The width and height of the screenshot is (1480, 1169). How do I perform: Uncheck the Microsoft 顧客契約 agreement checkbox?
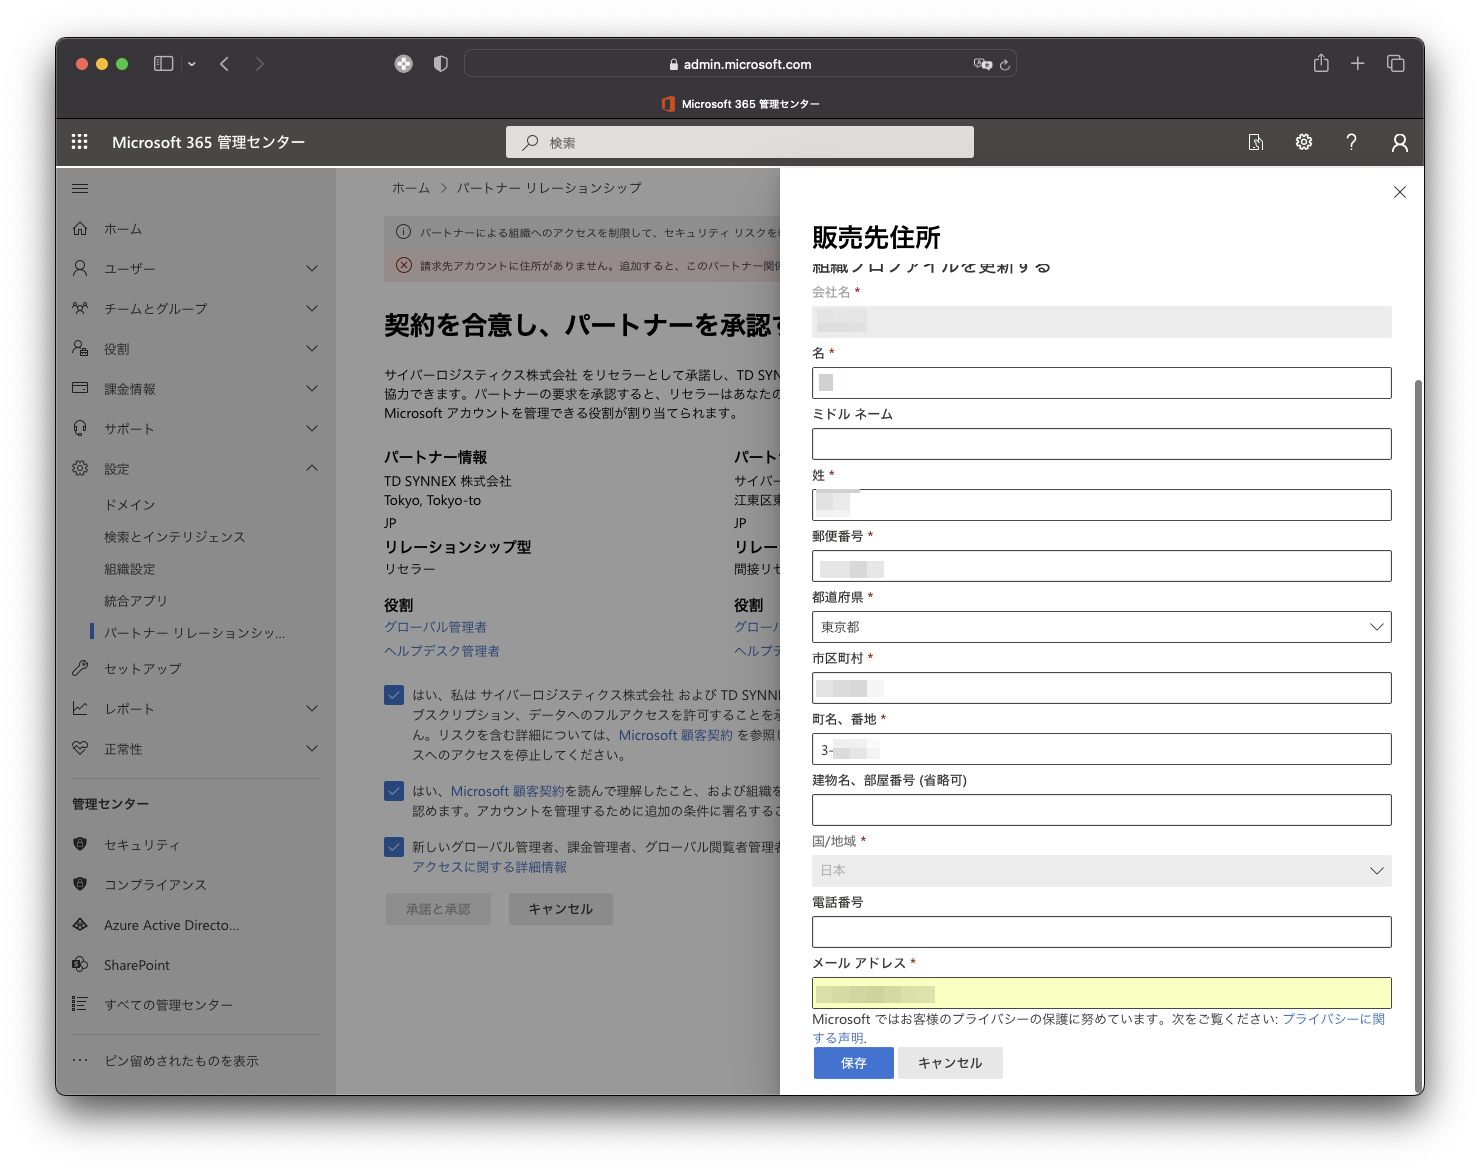394,791
